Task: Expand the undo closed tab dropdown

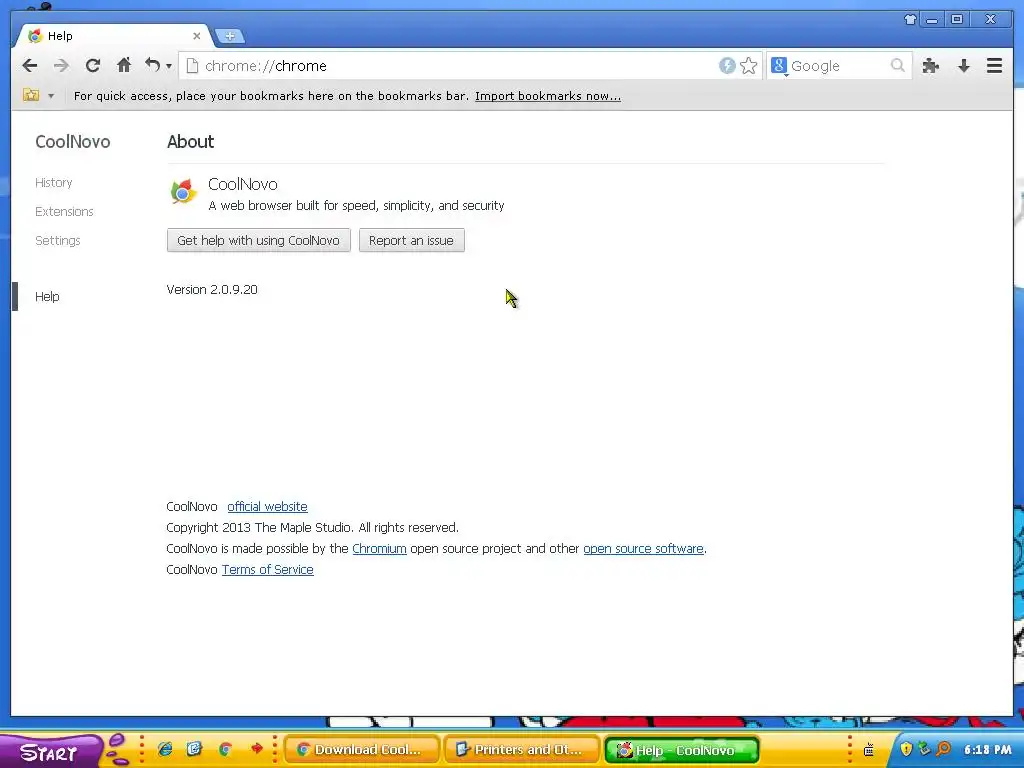Action: coord(169,66)
